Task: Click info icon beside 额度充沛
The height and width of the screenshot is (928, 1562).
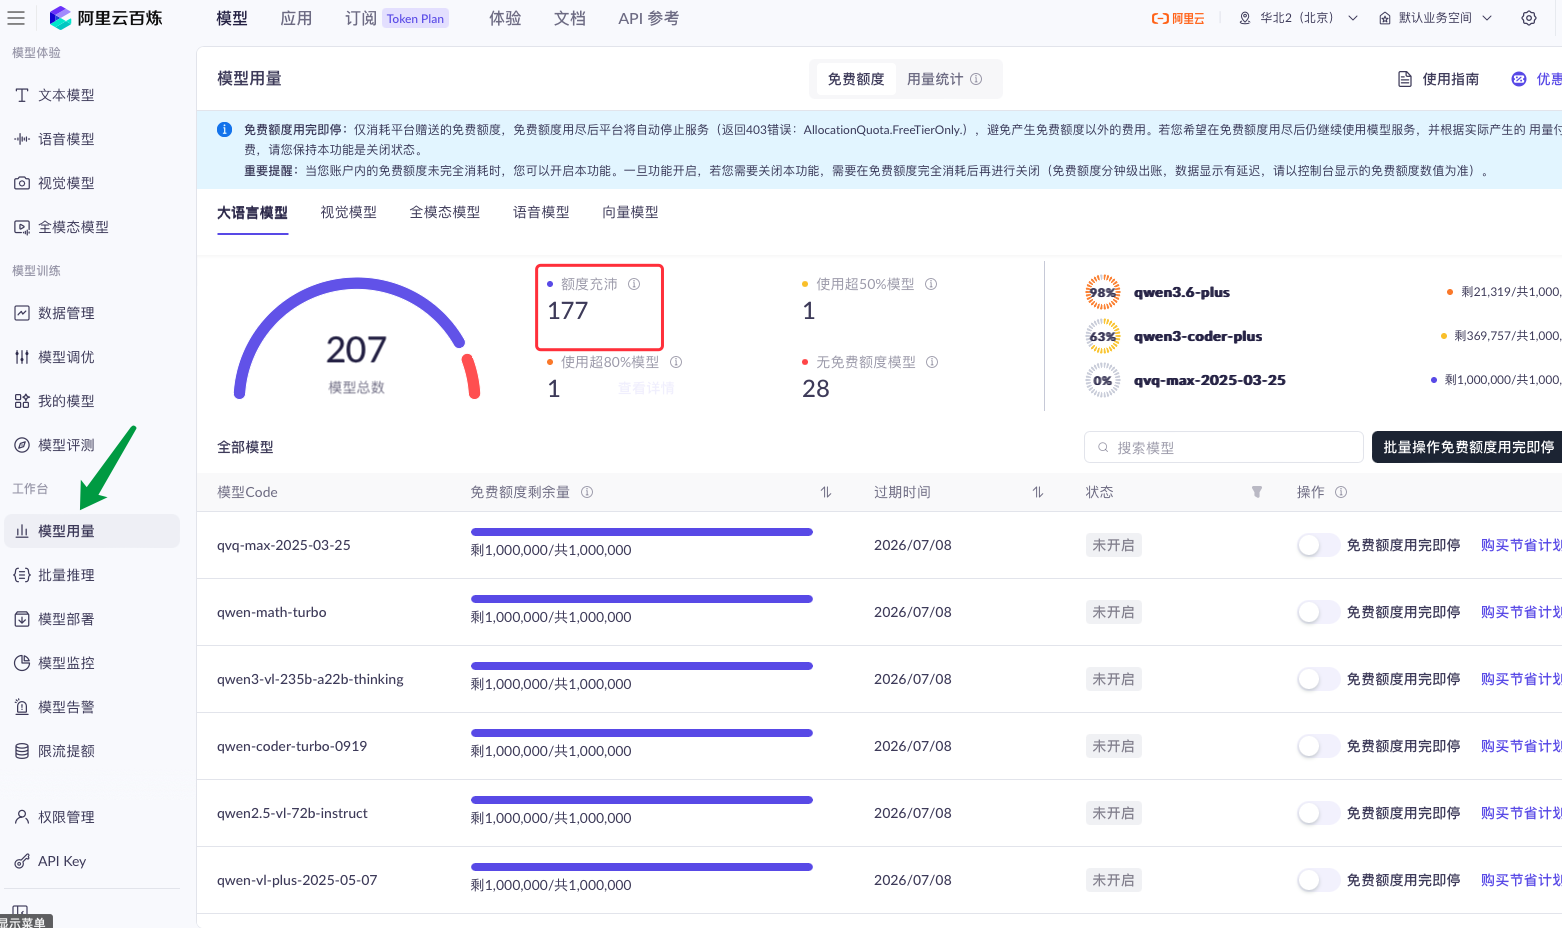Action: coord(634,284)
